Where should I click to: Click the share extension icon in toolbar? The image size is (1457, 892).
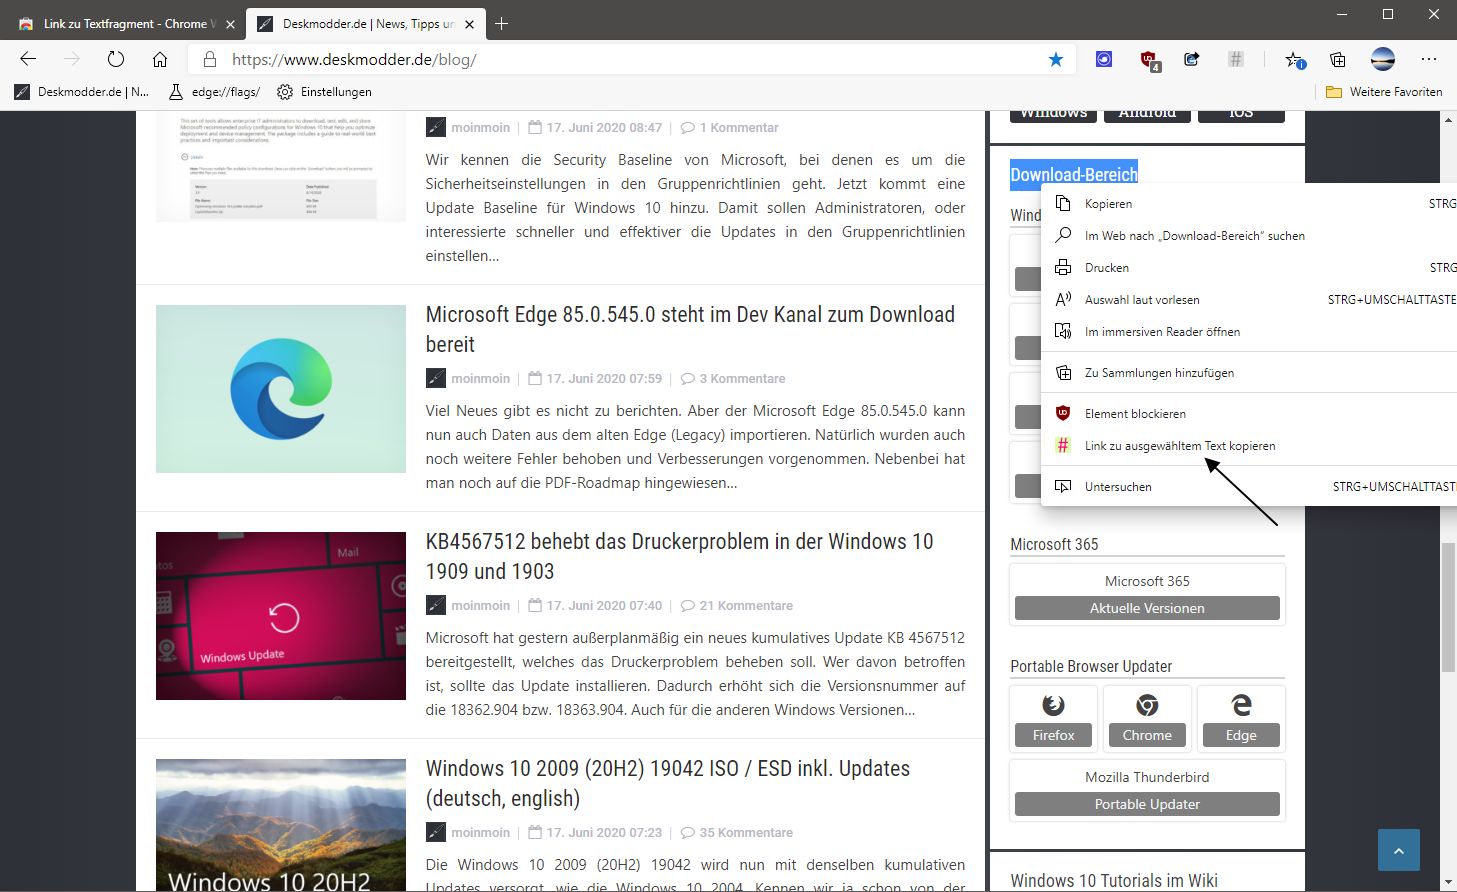pyautogui.click(x=1192, y=59)
